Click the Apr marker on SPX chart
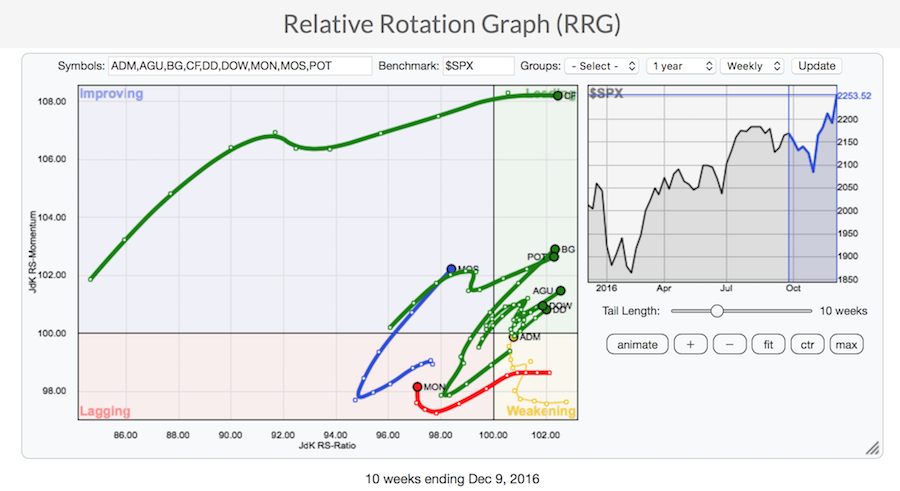 coord(664,288)
